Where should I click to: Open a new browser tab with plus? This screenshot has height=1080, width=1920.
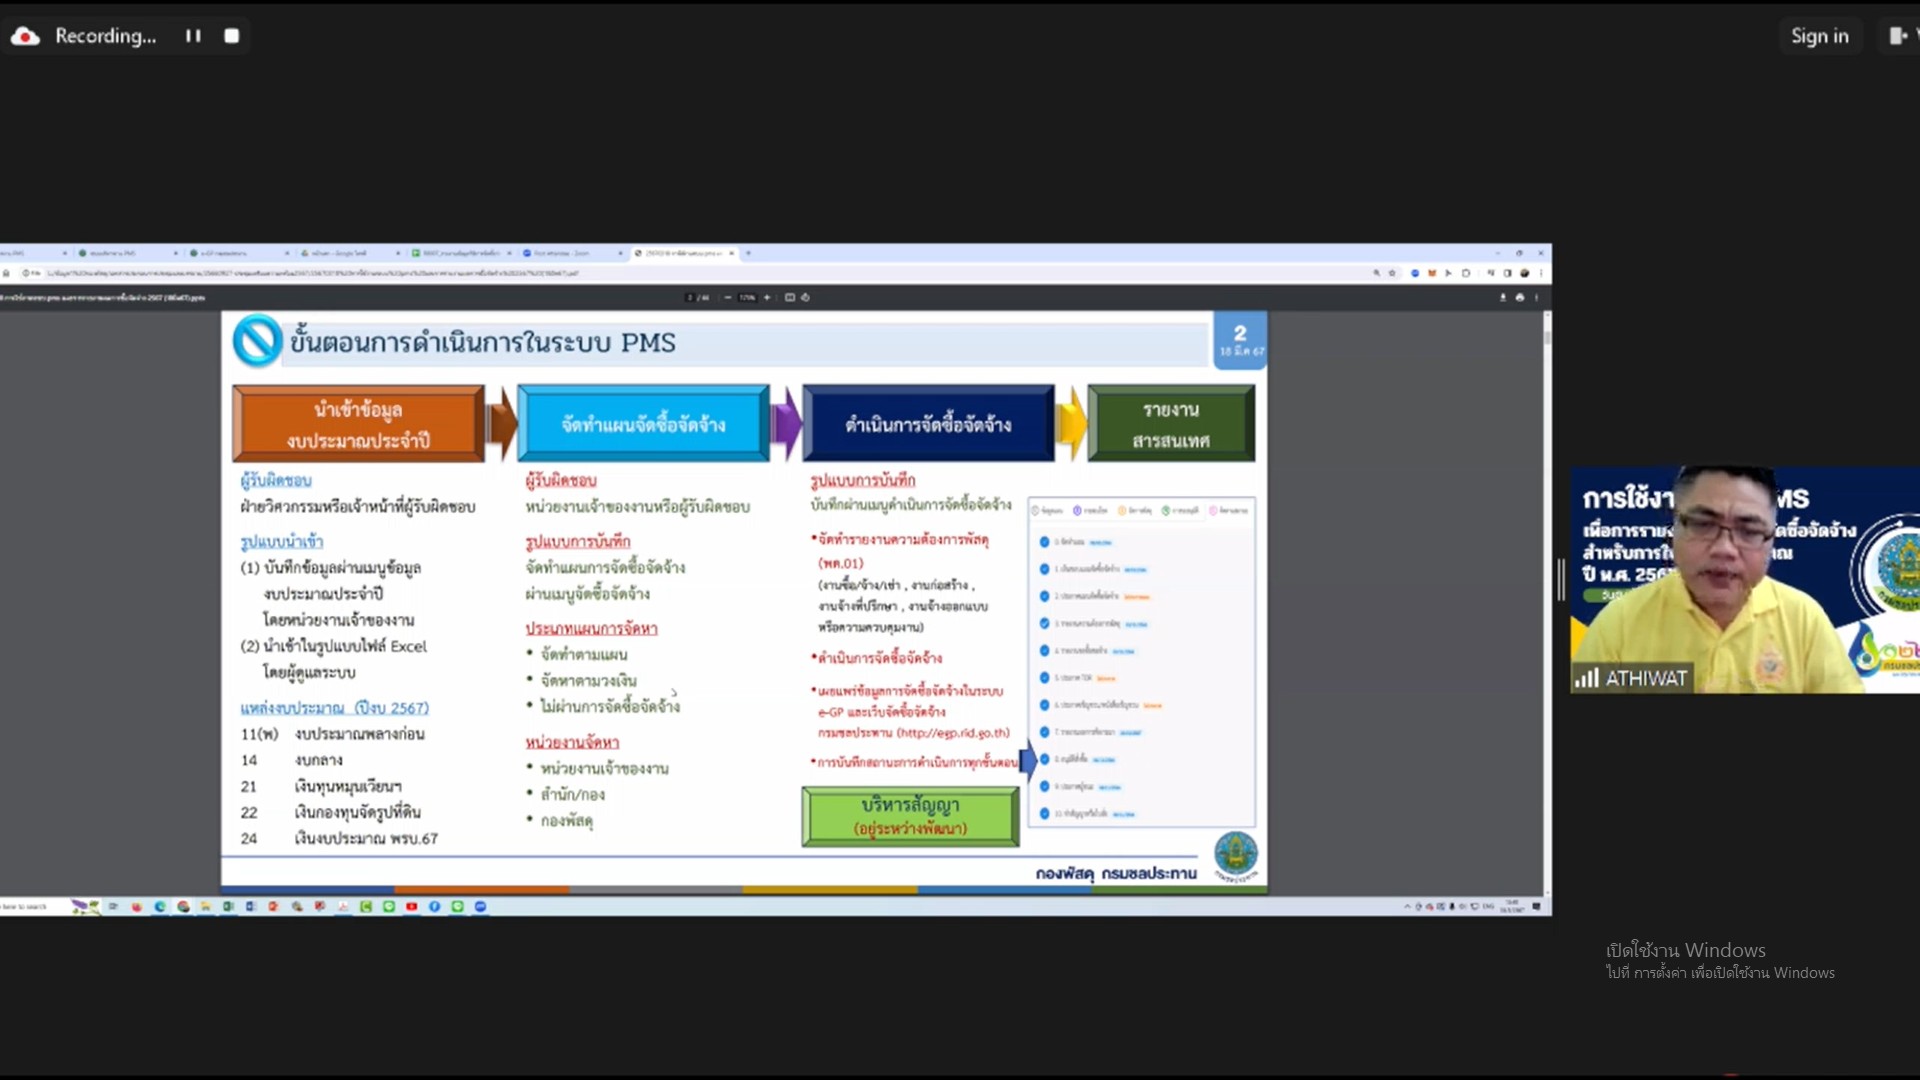pyautogui.click(x=748, y=253)
